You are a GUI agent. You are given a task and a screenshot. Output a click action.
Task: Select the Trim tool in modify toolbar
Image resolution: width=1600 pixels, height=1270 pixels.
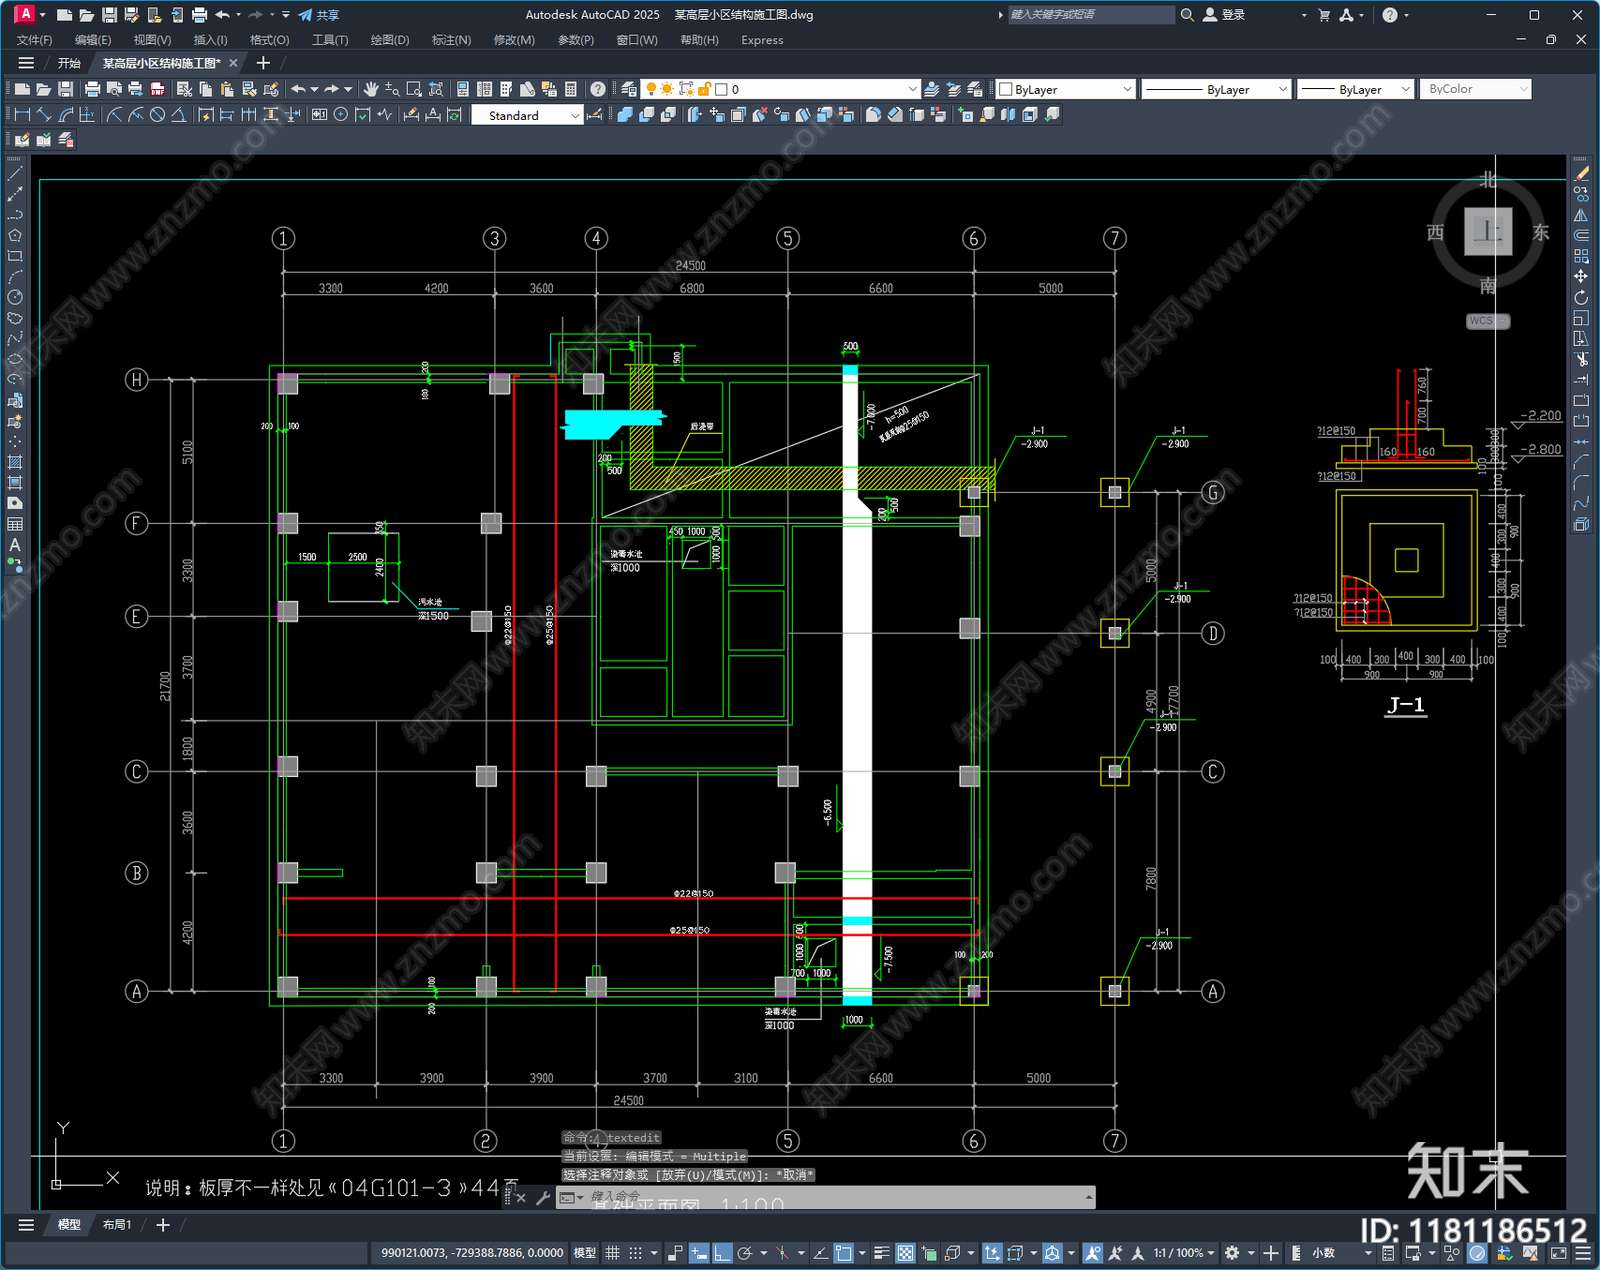click(x=1581, y=359)
